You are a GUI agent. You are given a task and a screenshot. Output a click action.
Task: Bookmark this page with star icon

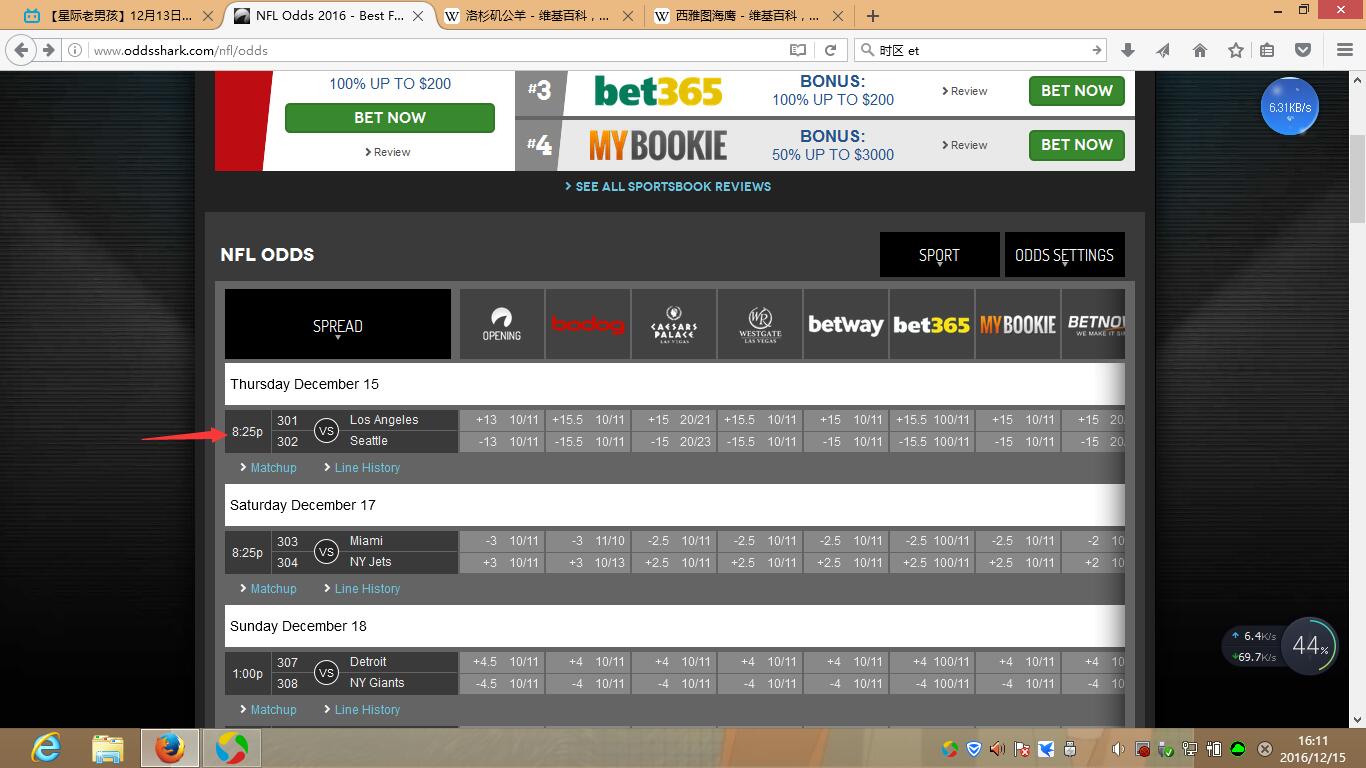coord(1236,50)
